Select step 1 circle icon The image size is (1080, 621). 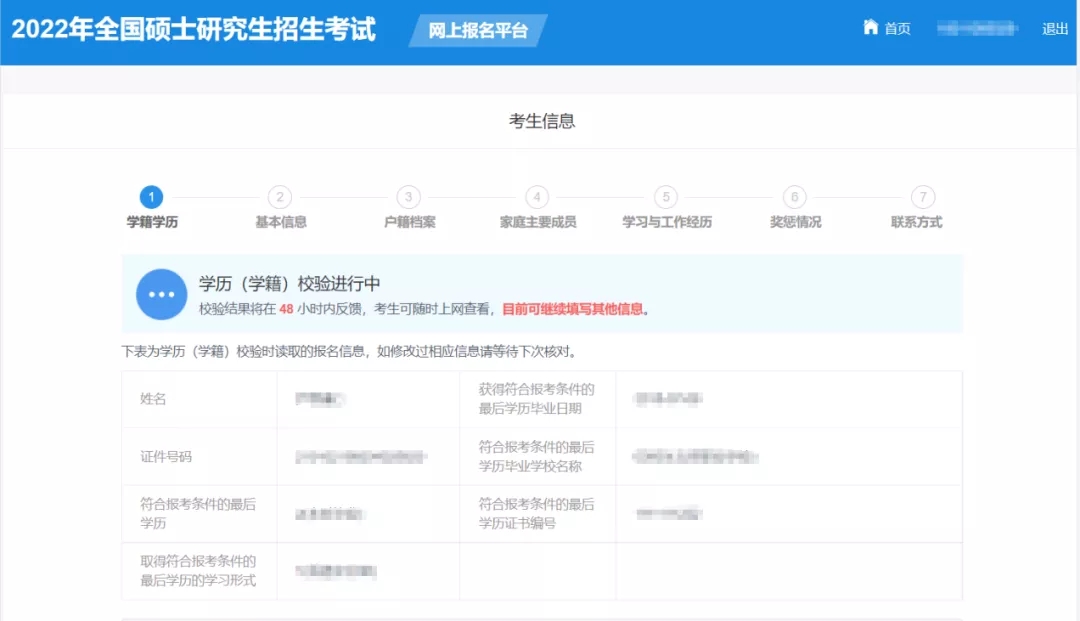152,197
